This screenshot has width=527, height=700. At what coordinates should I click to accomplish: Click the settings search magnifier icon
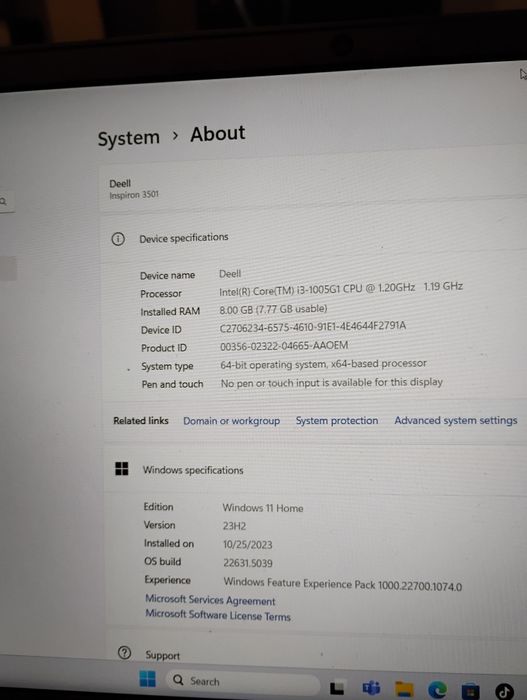pos(3,201)
